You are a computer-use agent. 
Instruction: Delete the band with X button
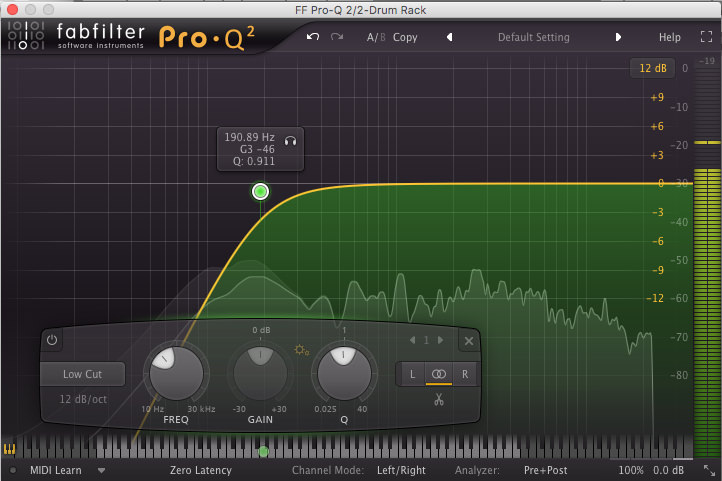point(469,341)
